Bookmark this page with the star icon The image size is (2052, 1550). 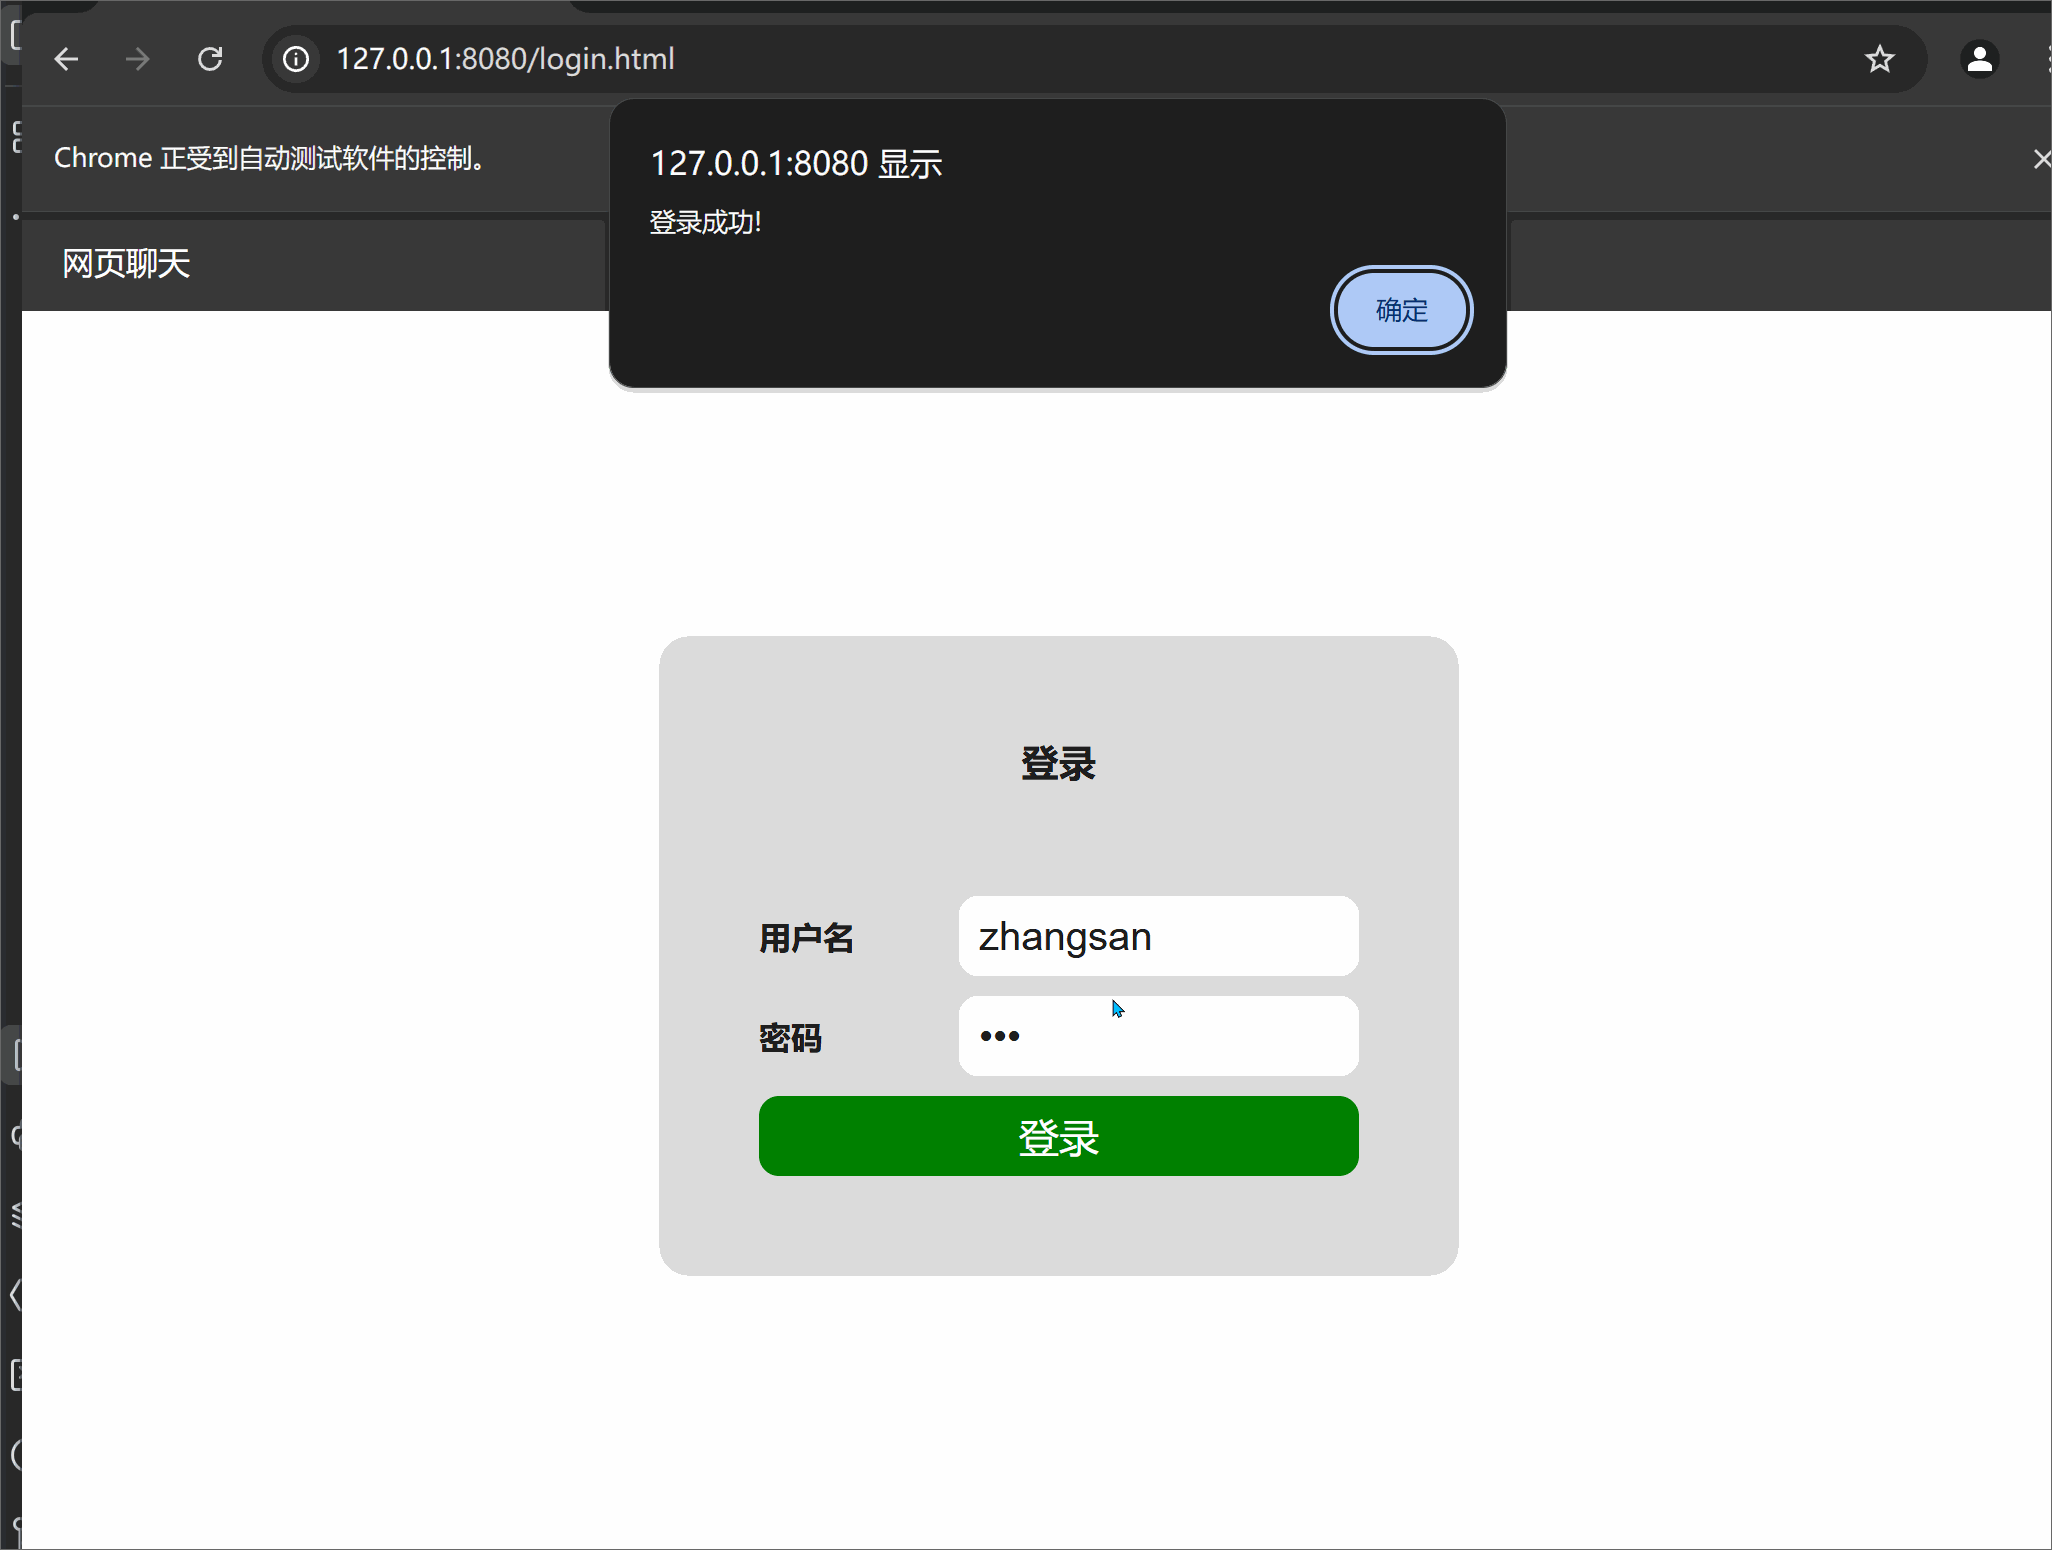coord(1879,59)
